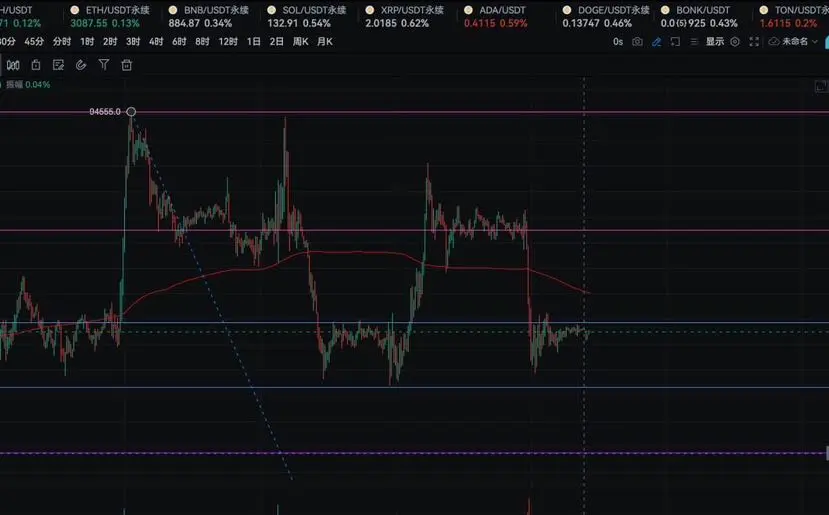
Task: Open the BNB/USDT永续 ticker
Action: point(208,16)
